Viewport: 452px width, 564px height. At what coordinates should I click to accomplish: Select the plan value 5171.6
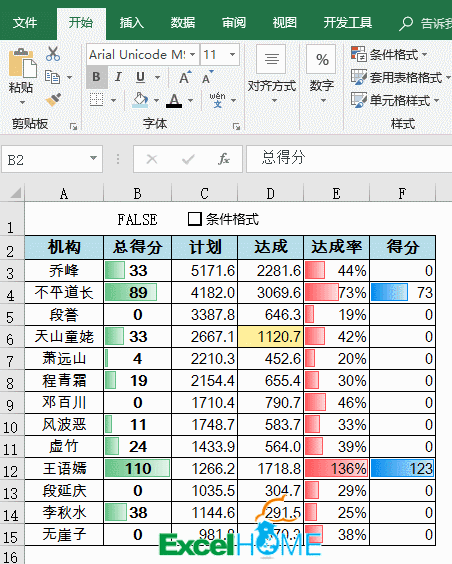tap(204, 270)
